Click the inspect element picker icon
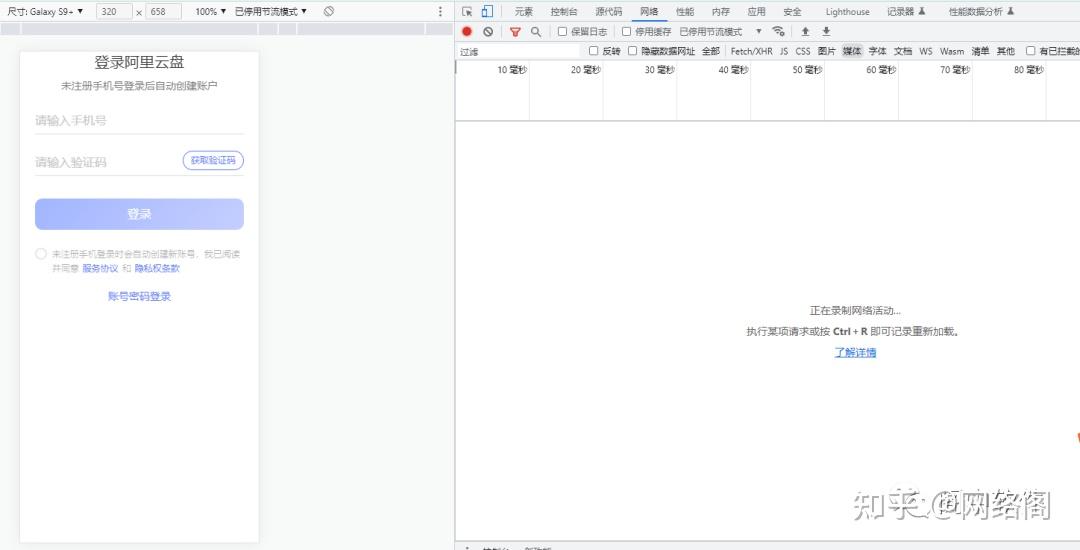Image resolution: width=1080 pixels, height=550 pixels. click(x=467, y=12)
